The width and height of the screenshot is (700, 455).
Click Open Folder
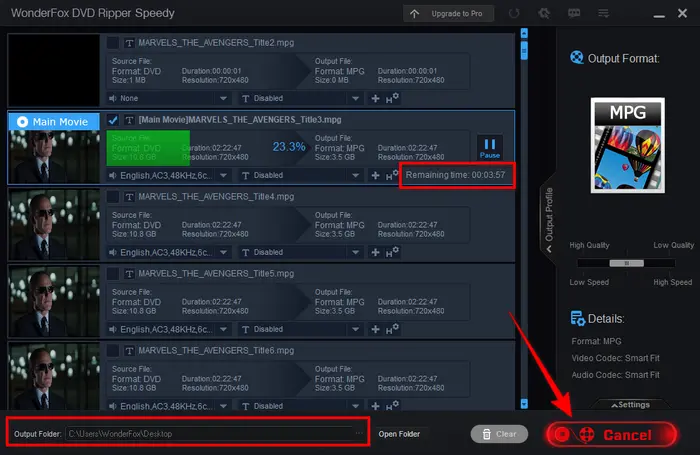click(x=399, y=434)
